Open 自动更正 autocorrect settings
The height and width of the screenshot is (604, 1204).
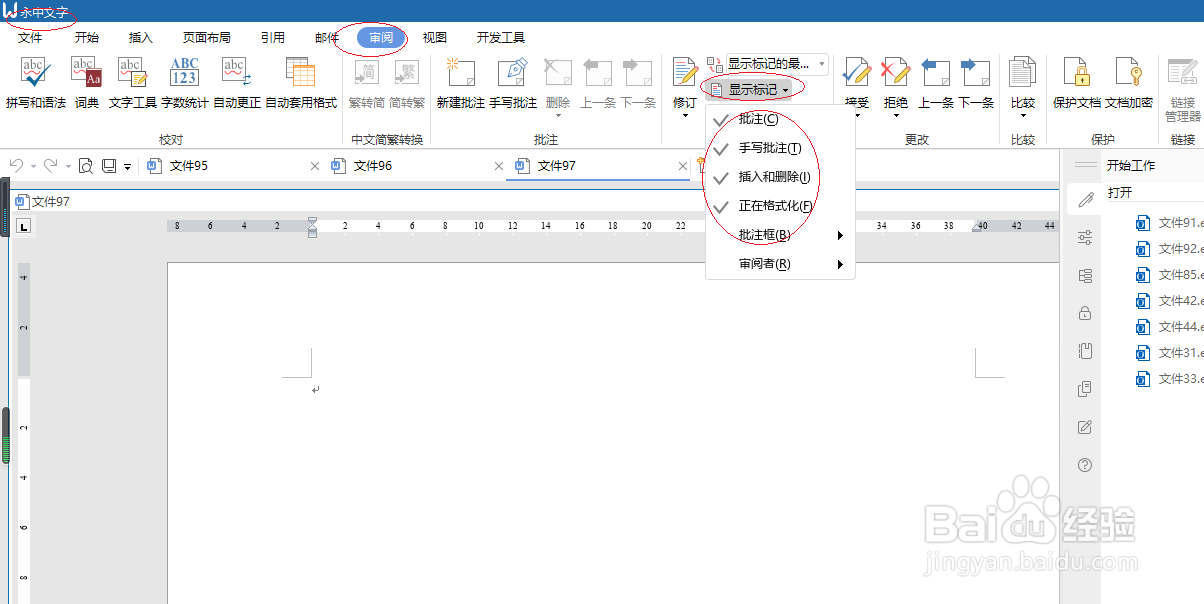(x=236, y=83)
